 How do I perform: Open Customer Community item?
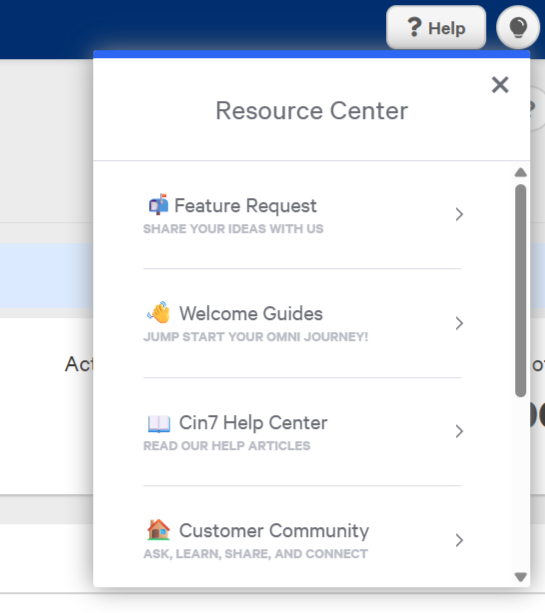click(302, 540)
